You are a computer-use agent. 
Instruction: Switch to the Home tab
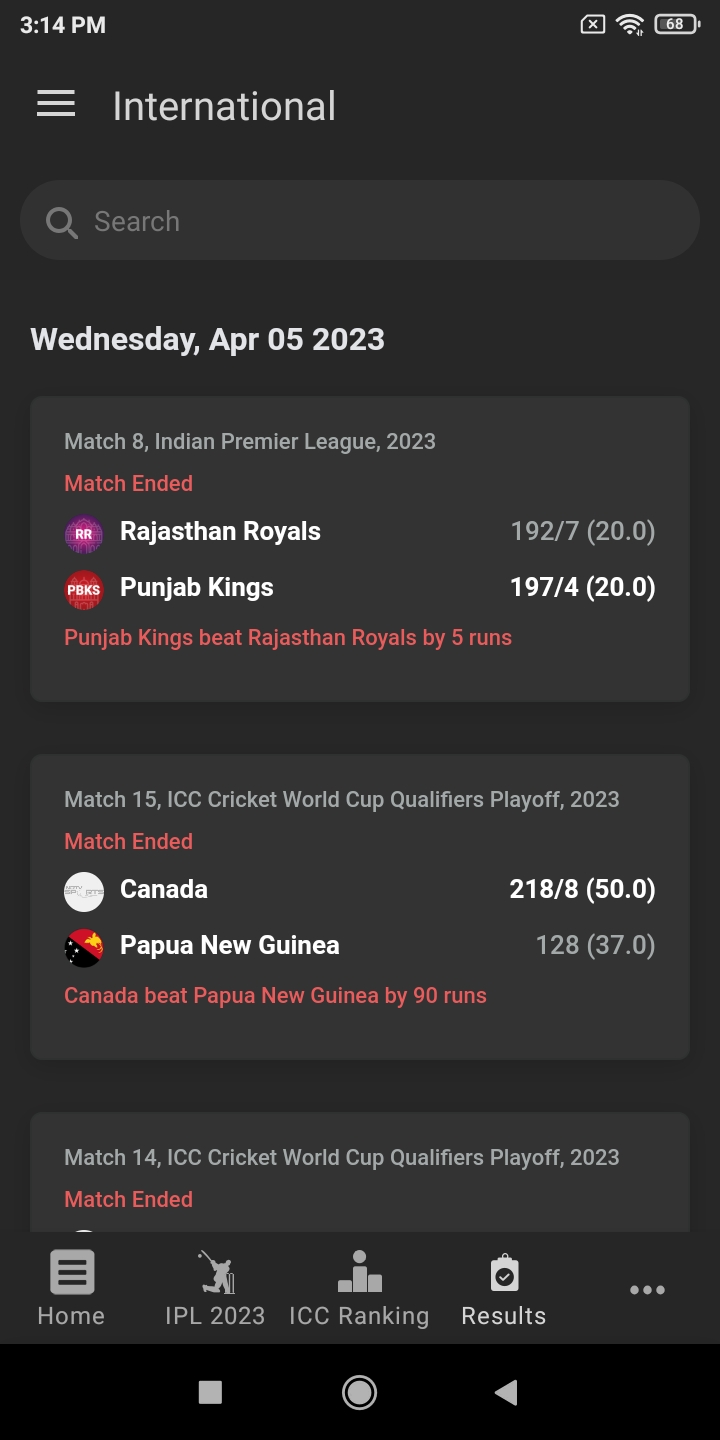click(71, 1288)
